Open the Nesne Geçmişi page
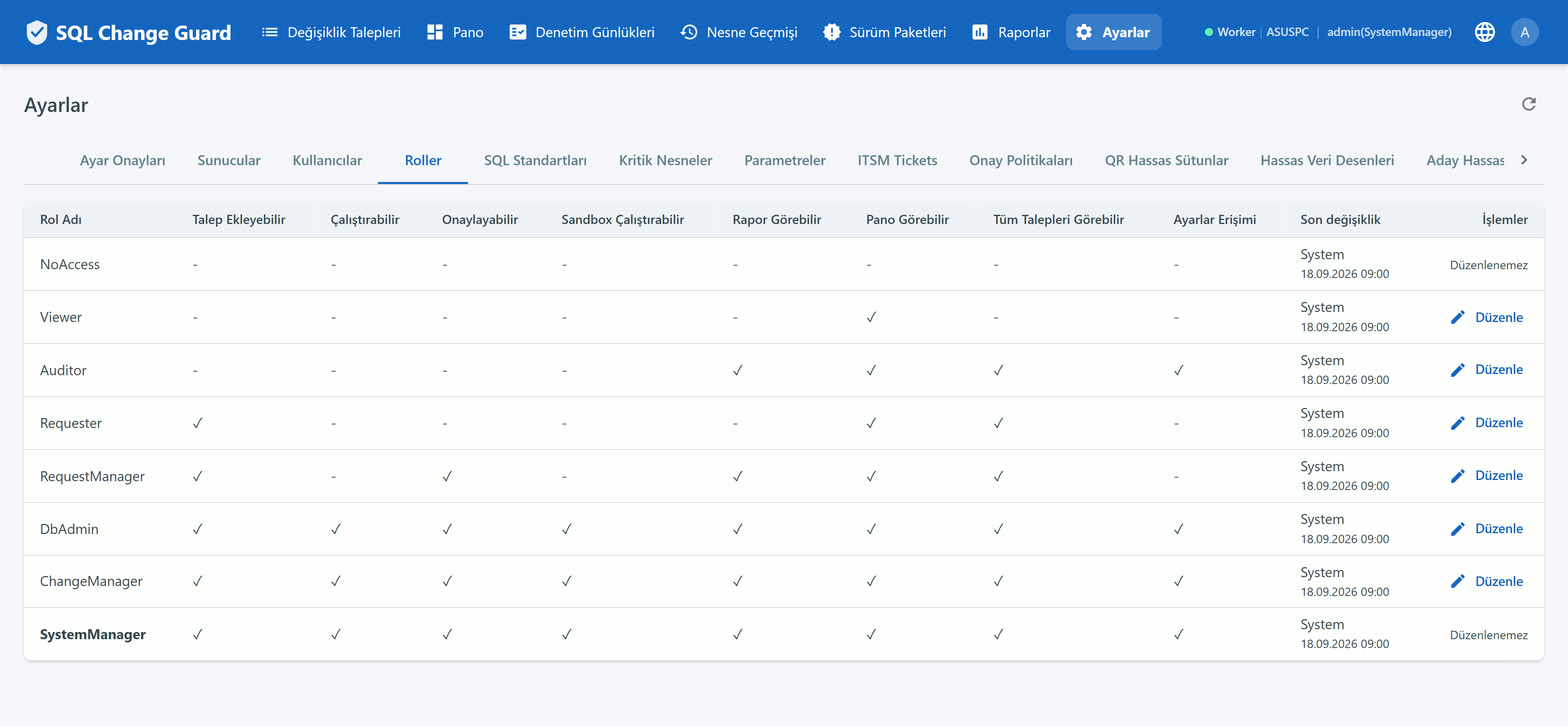 tap(739, 32)
